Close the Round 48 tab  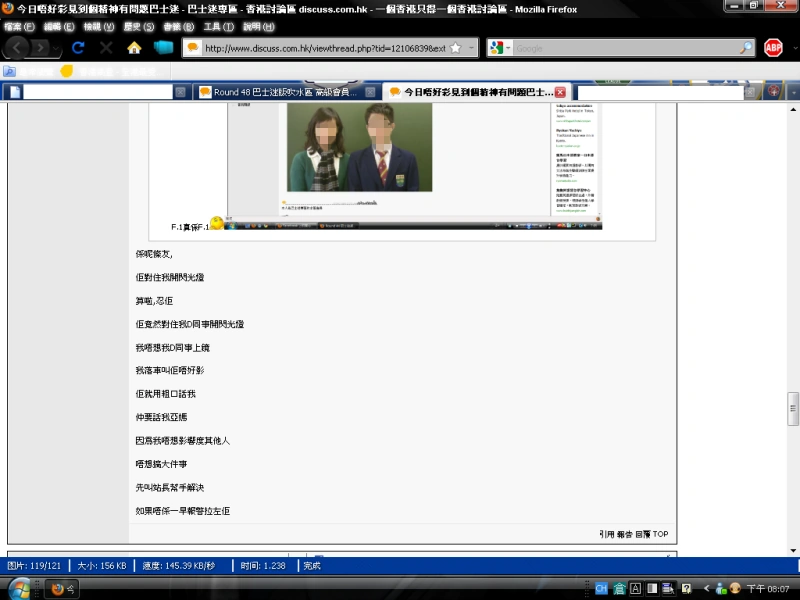click(370, 92)
